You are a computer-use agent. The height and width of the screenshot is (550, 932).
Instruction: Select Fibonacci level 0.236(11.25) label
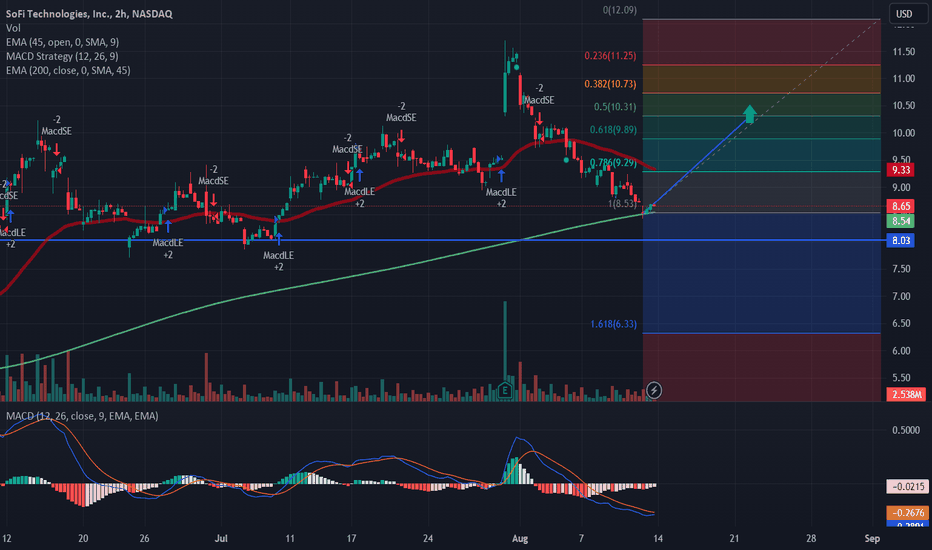610,55
